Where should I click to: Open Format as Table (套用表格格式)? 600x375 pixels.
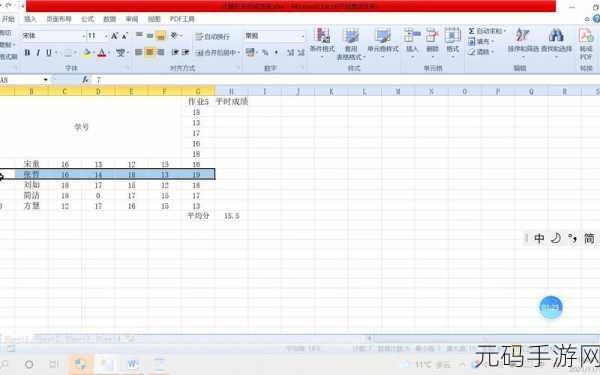[351, 44]
